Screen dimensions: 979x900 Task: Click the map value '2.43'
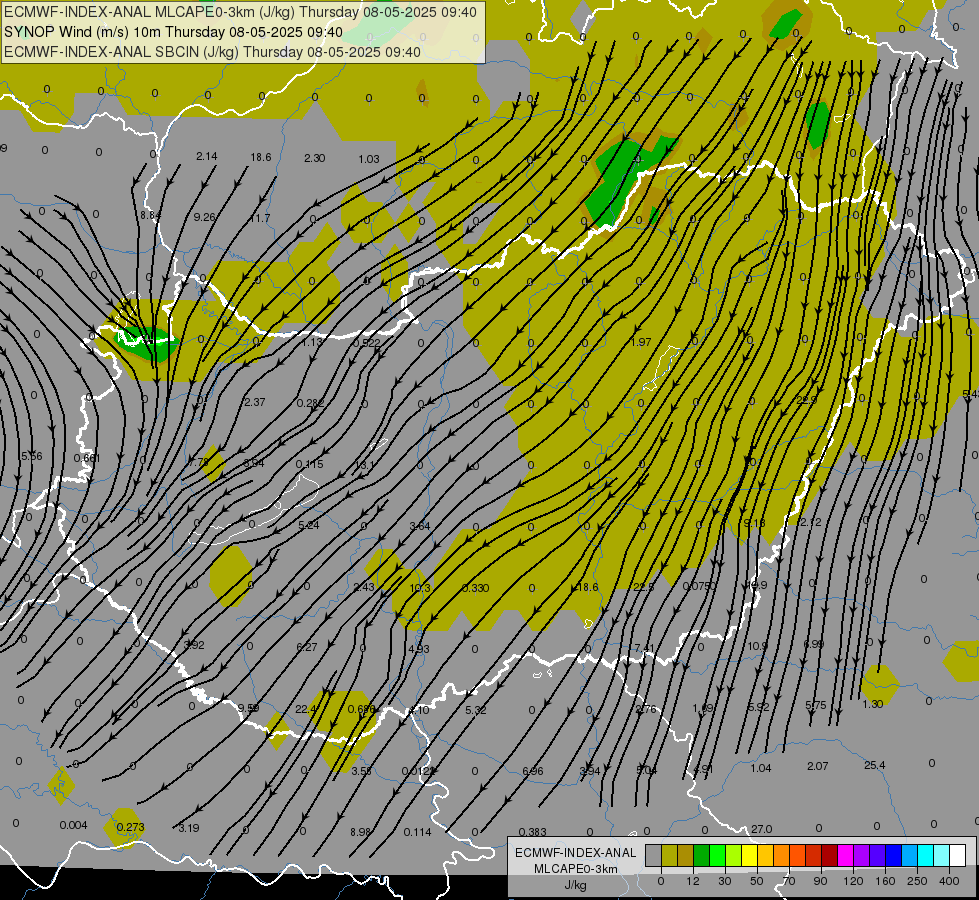click(x=364, y=586)
